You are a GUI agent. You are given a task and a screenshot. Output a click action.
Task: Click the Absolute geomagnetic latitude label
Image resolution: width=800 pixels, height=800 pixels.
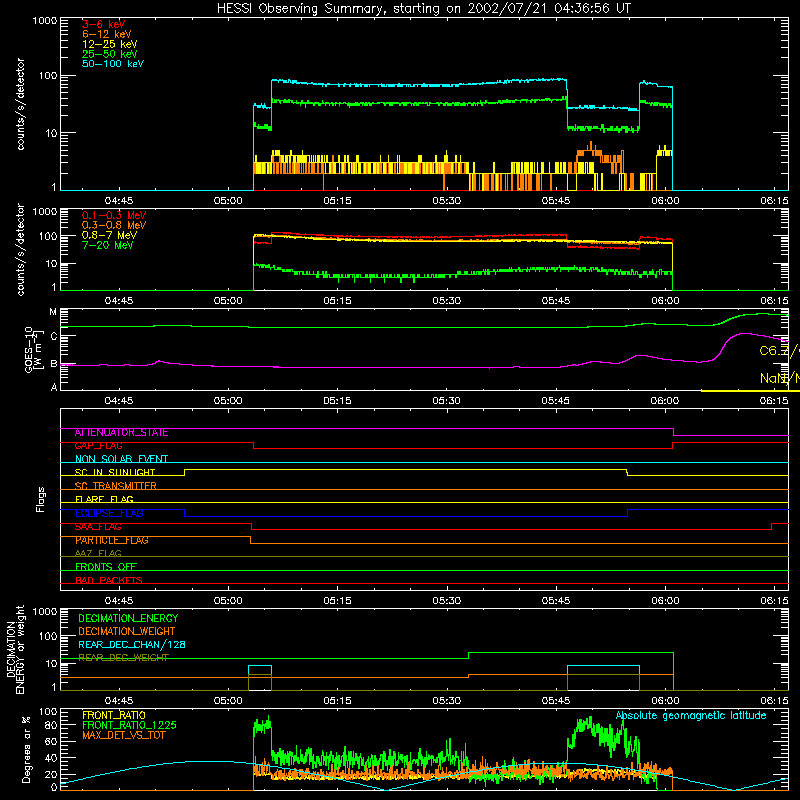coord(691,716)
